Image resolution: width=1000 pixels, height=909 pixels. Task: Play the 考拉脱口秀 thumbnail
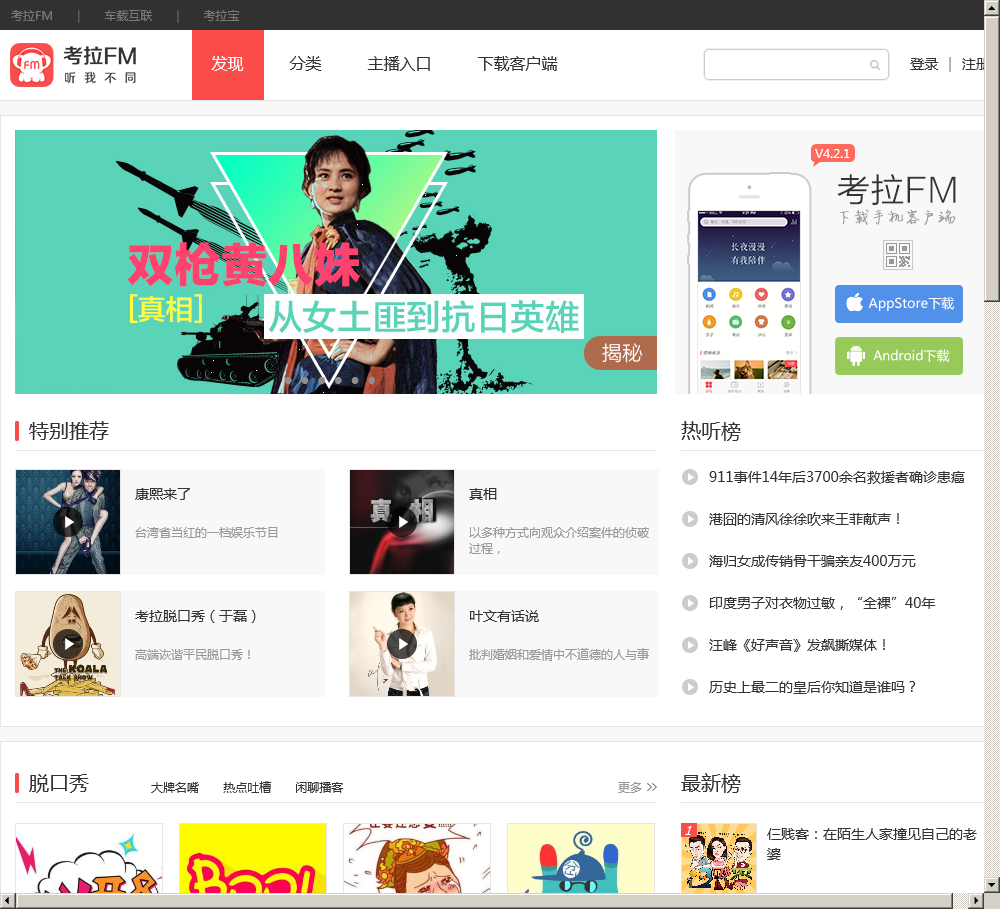click(x=68, y=644)
